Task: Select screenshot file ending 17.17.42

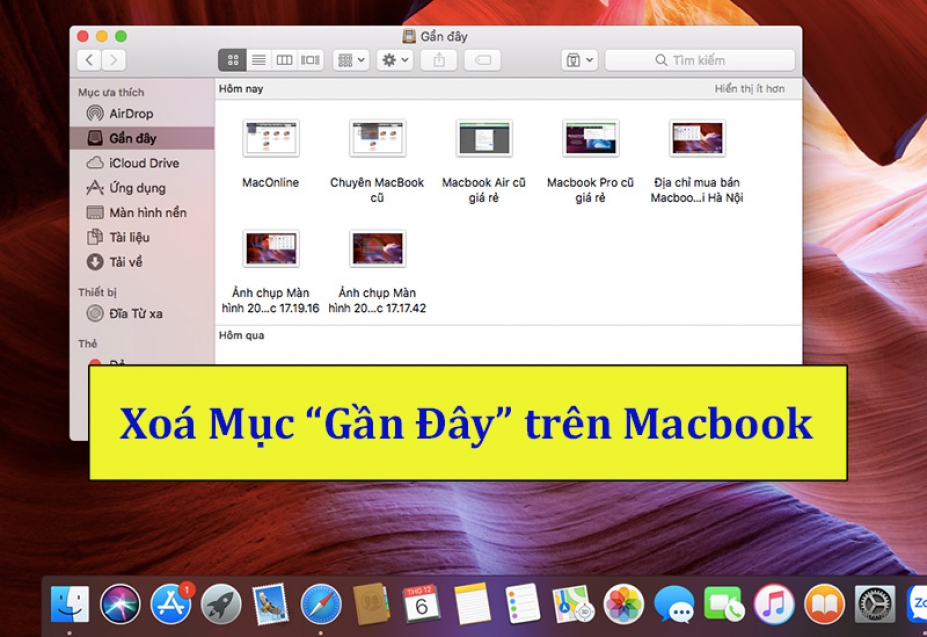Action: click(x=377, y=248)
